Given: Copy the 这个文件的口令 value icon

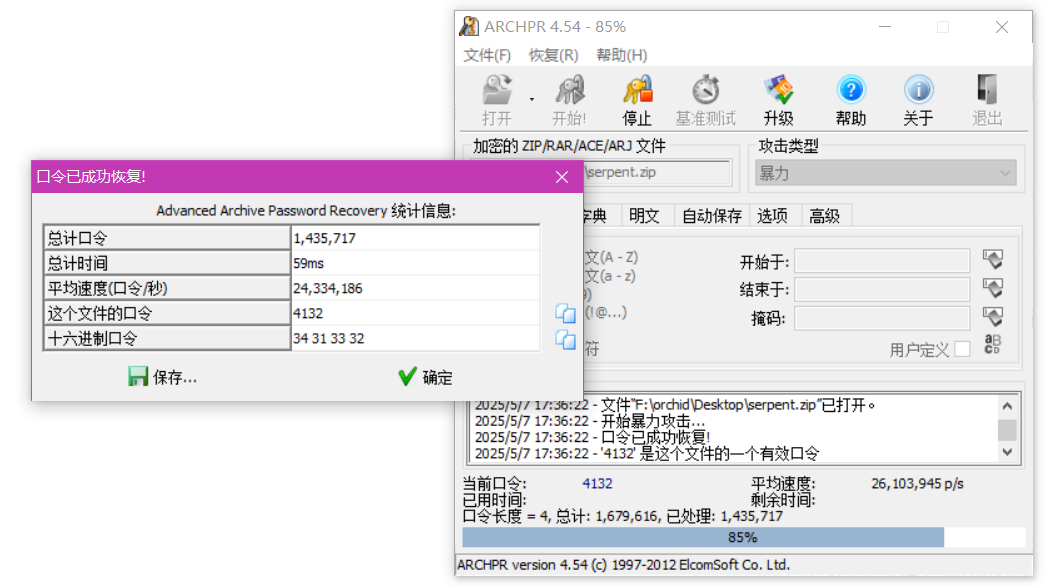Looking at the screenshot, I should pyautogui.click(x=566, y=313).
